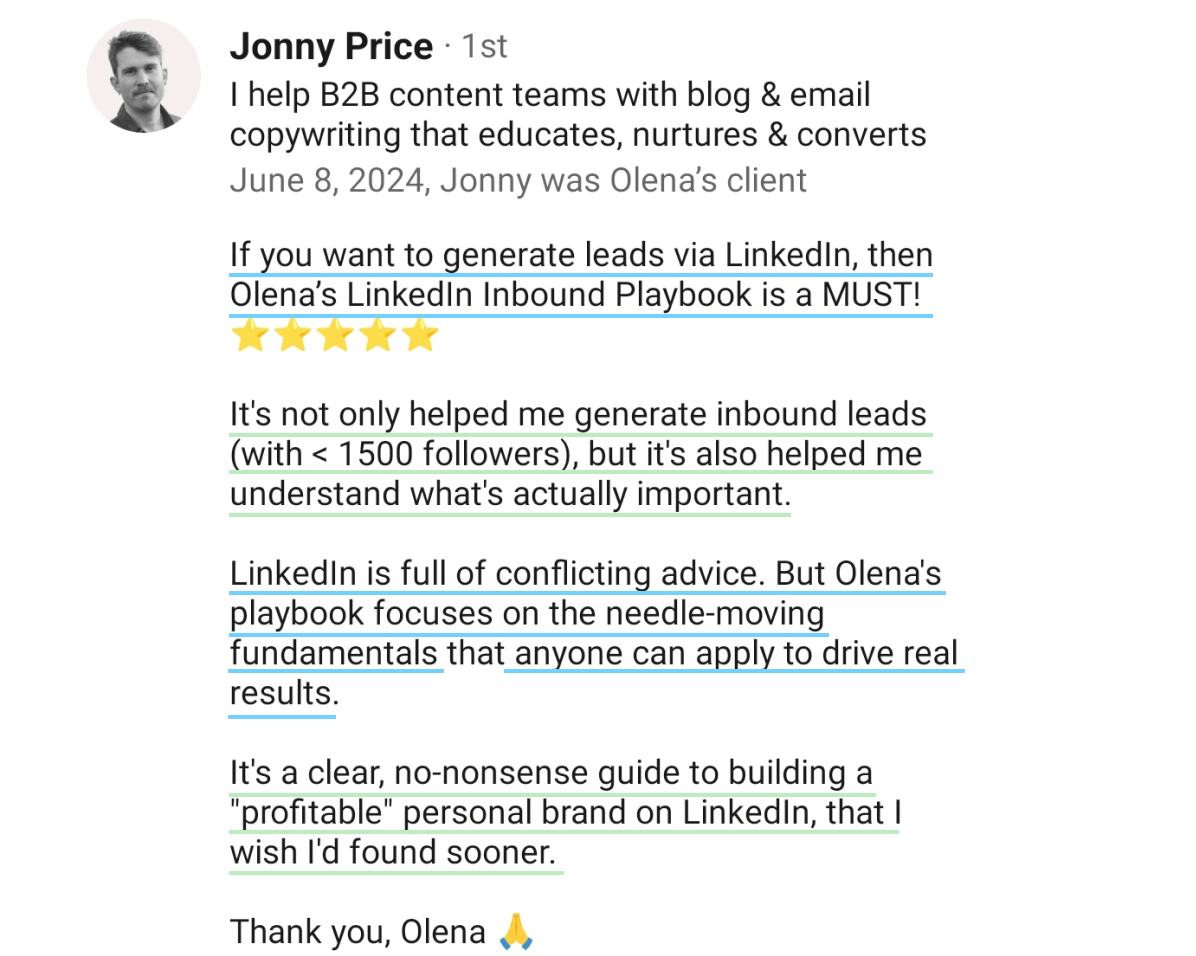Screen dimensions: 1196x956
Task: Click the praying hands emoji
Action: click(x=516, y=931)
